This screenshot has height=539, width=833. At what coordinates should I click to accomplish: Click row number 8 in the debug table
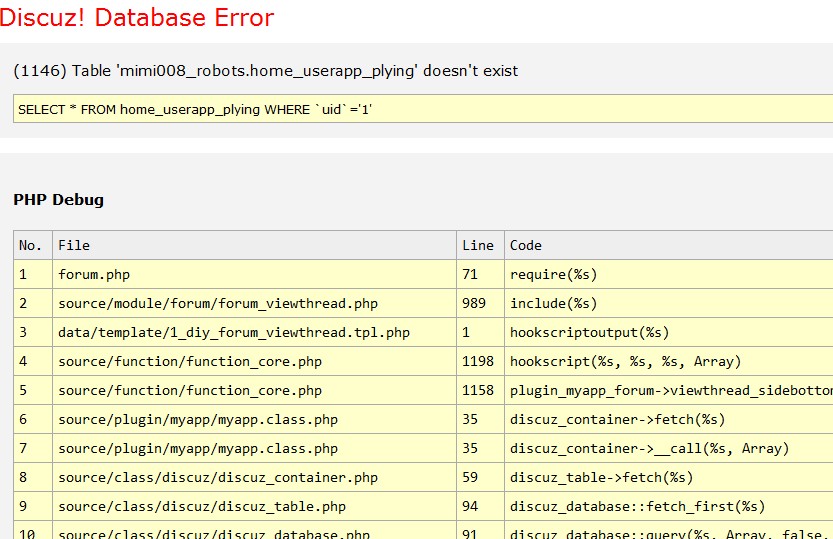coord(33,477)
